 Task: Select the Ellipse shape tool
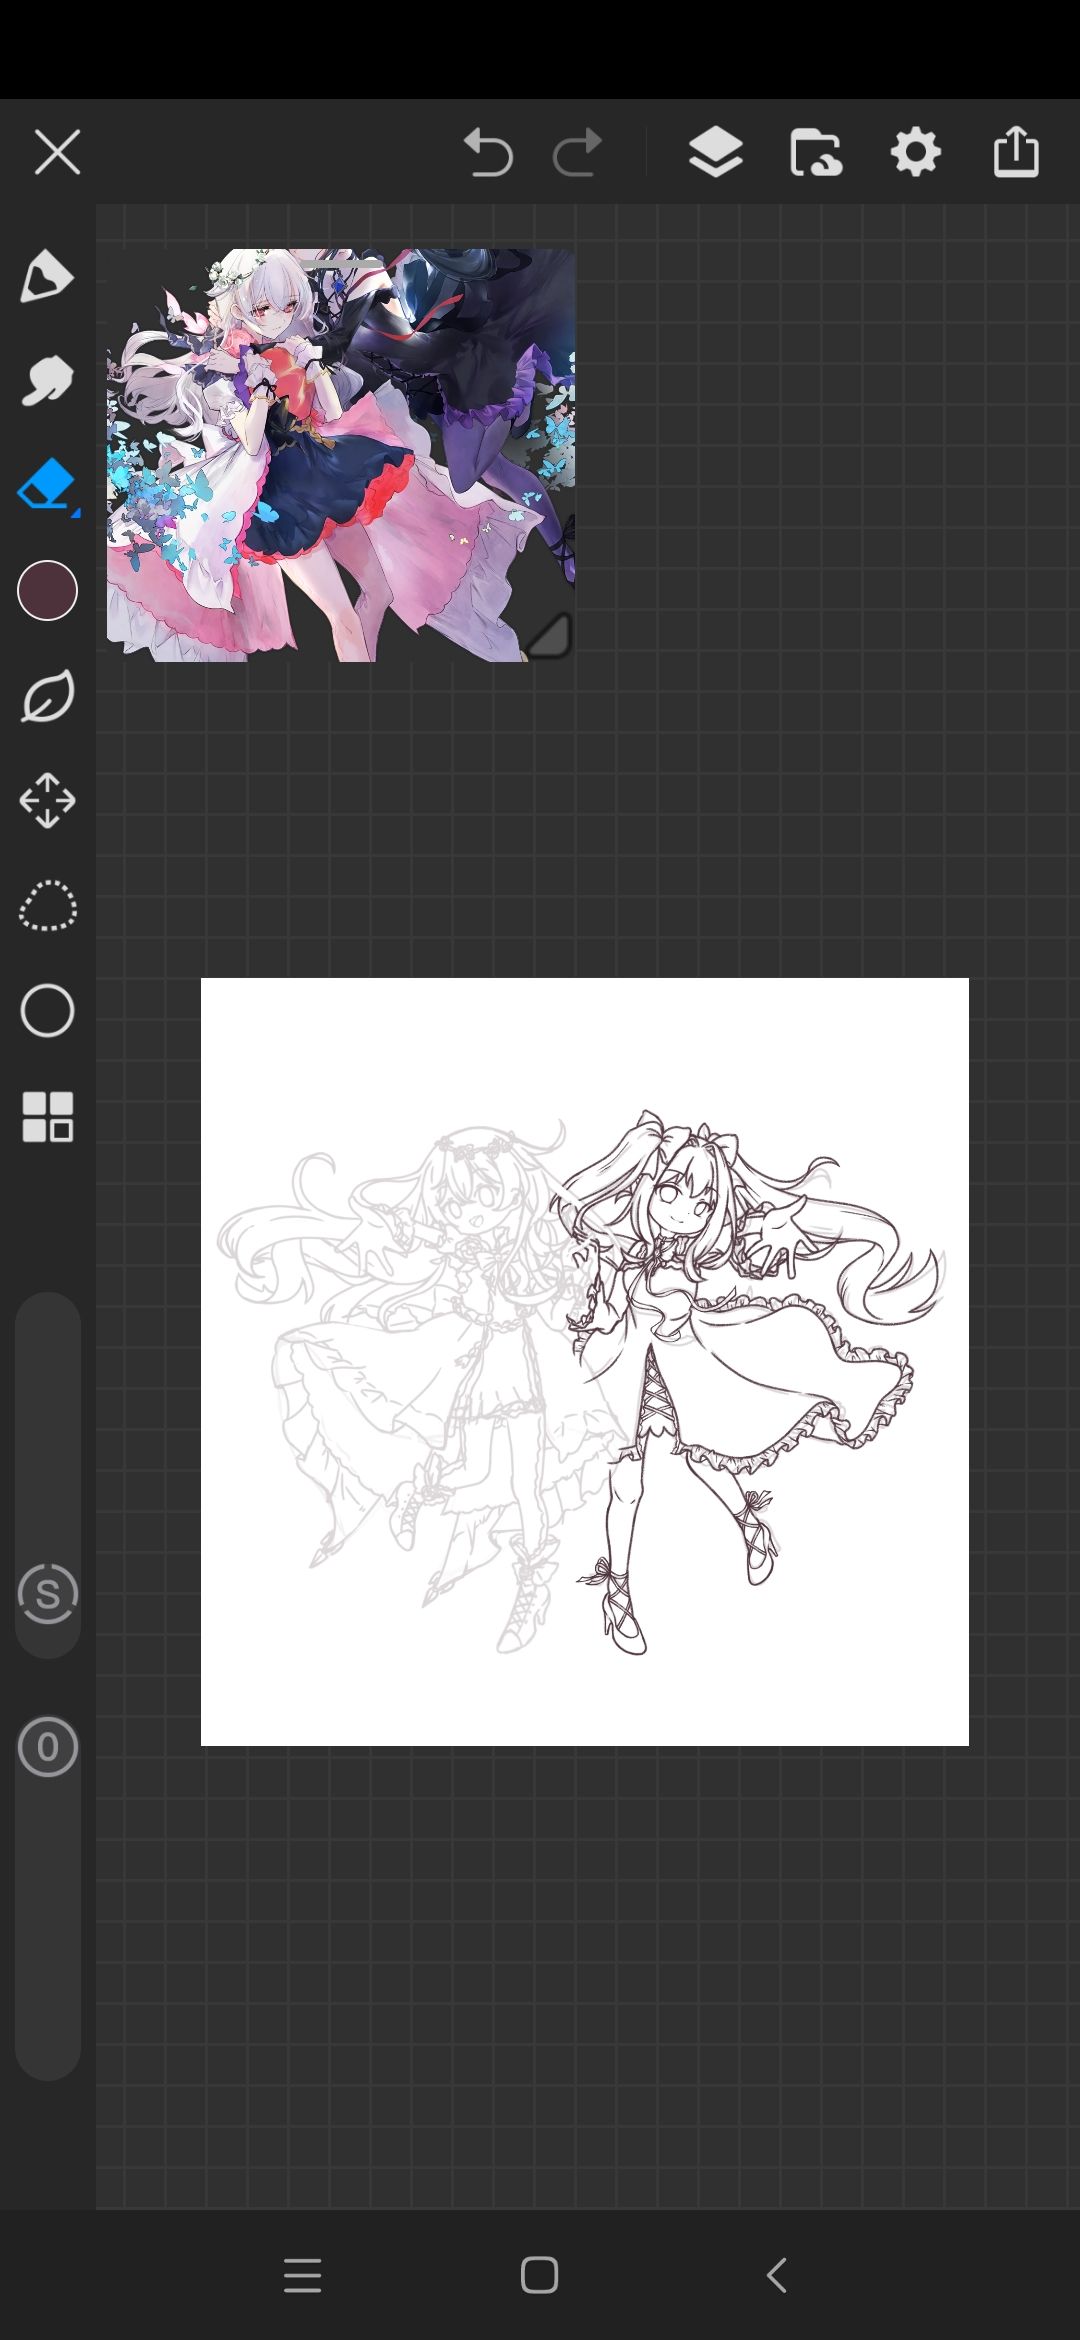coord(47,1011)
